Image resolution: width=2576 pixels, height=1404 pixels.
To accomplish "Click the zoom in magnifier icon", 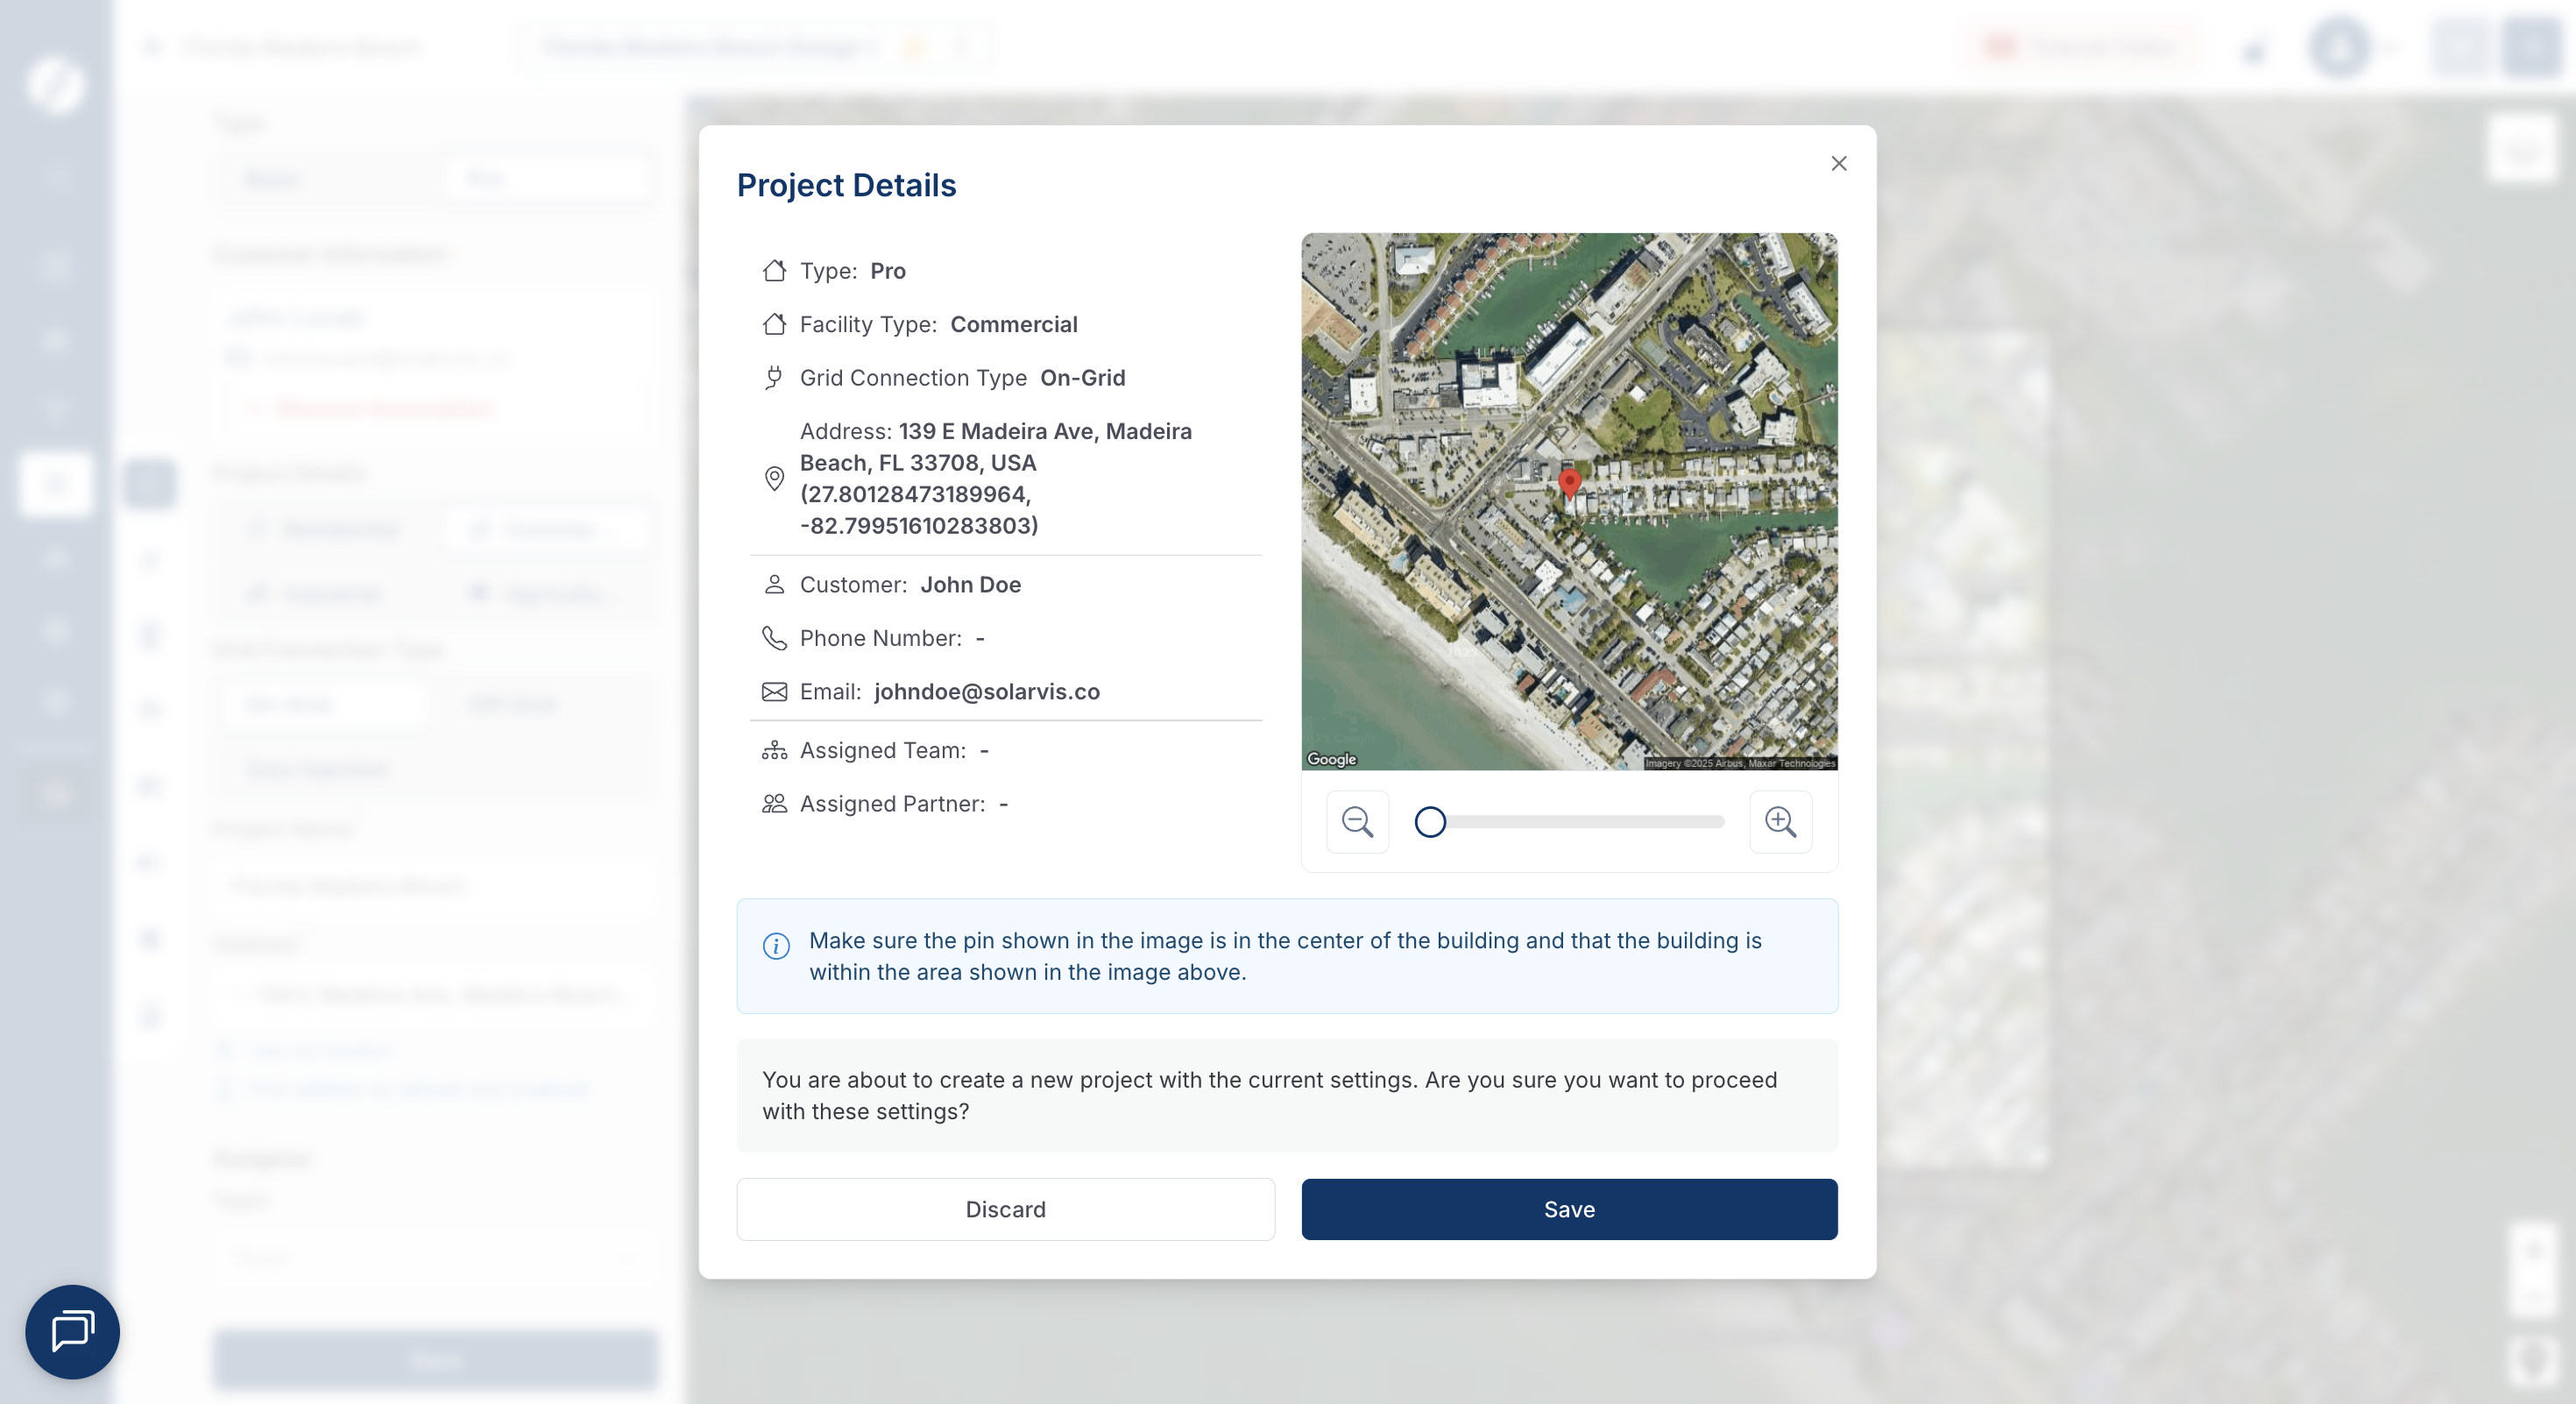I will [1780, 822].
